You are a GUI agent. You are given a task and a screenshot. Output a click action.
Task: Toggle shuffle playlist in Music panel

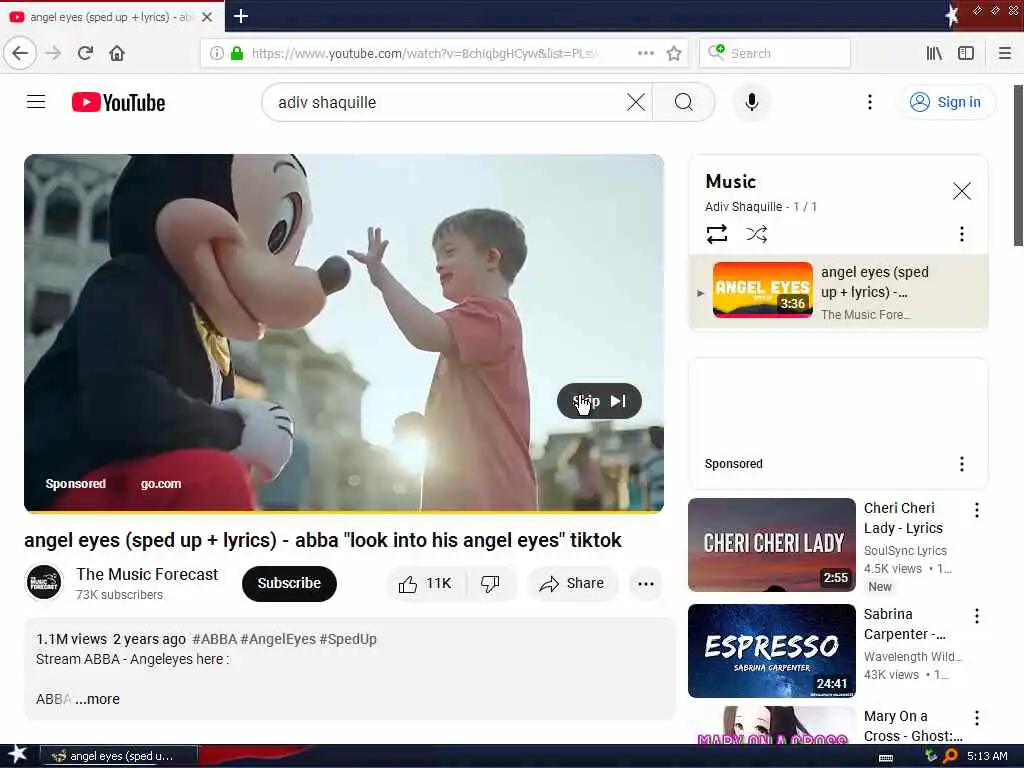click(x=756, y=234)
